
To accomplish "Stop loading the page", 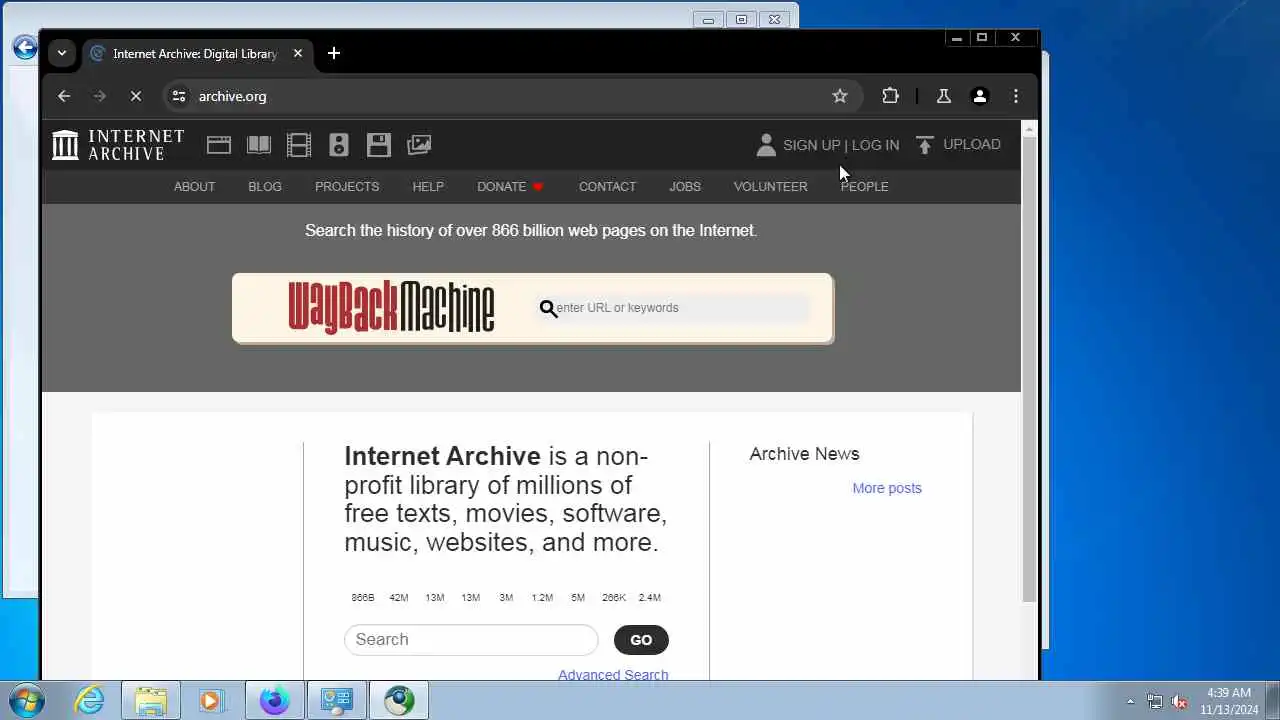I will coord(136,96).
